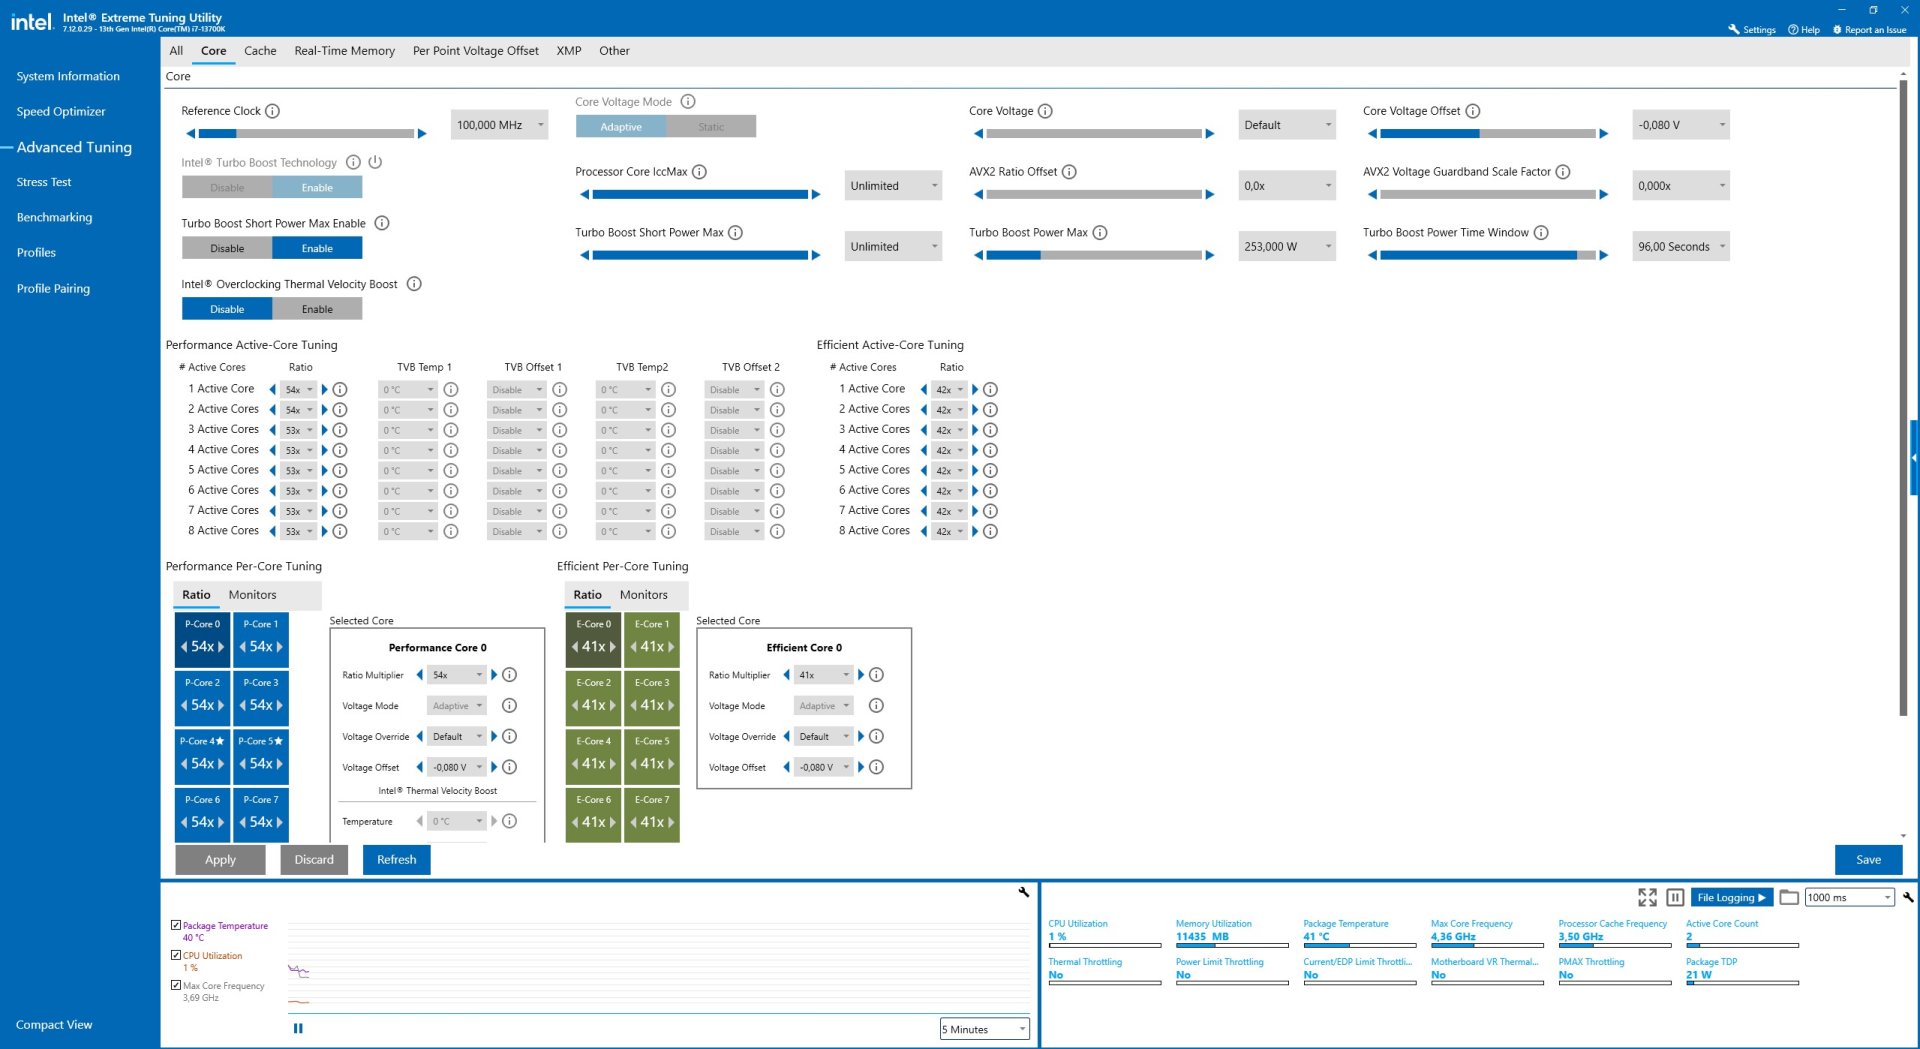Open Stress Test in sidebar

[x=44, y=182]
